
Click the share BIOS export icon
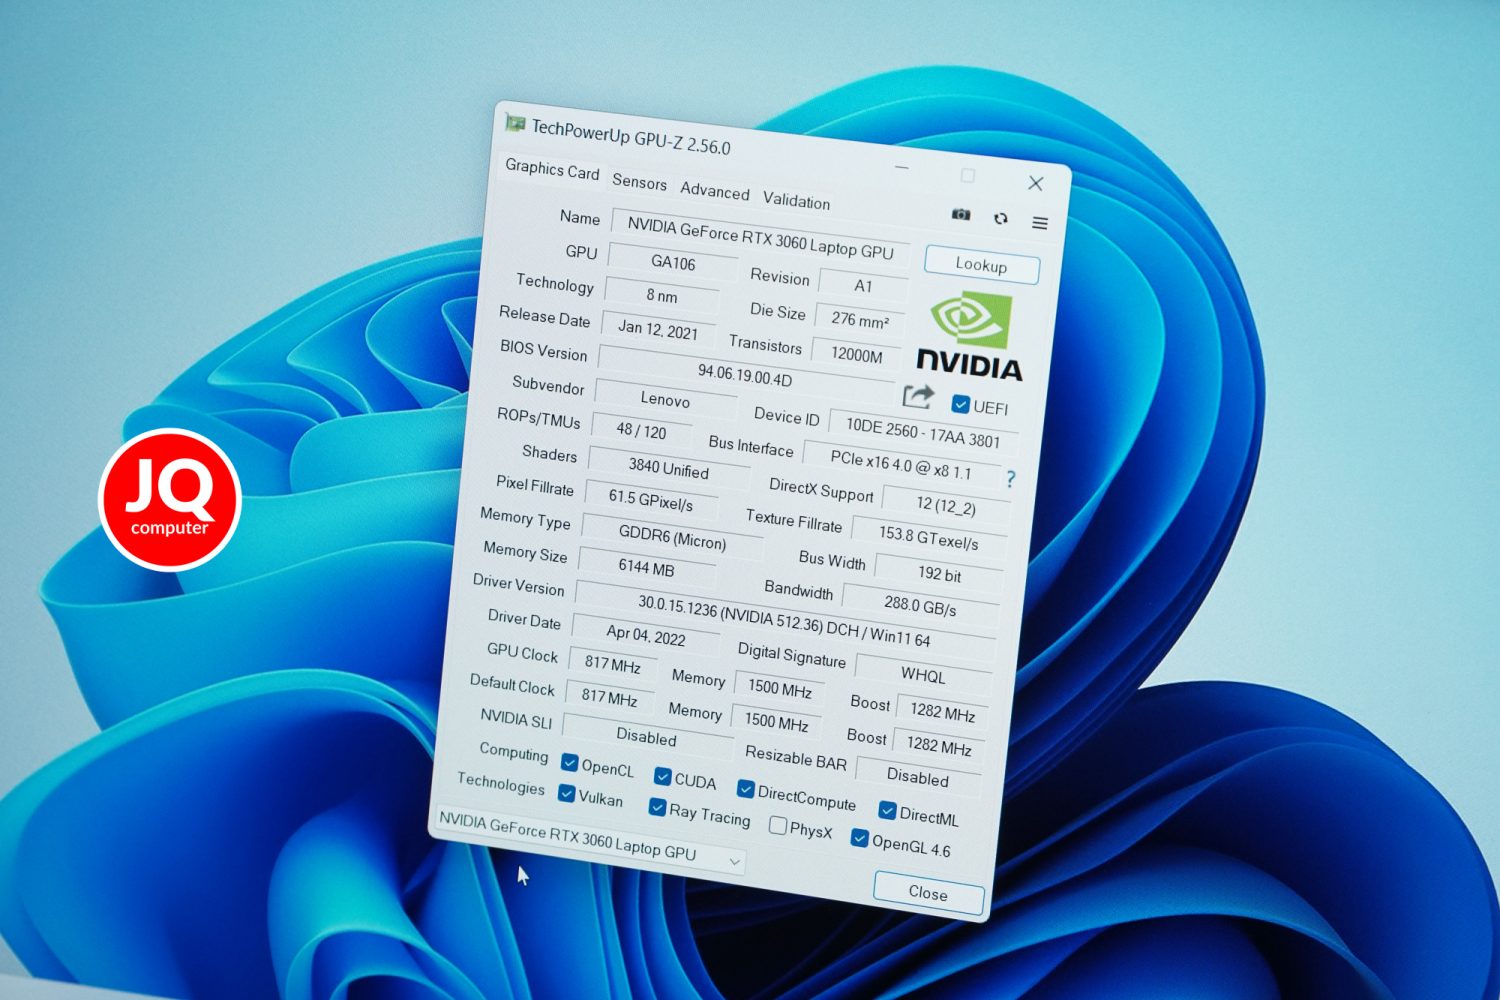918,396
